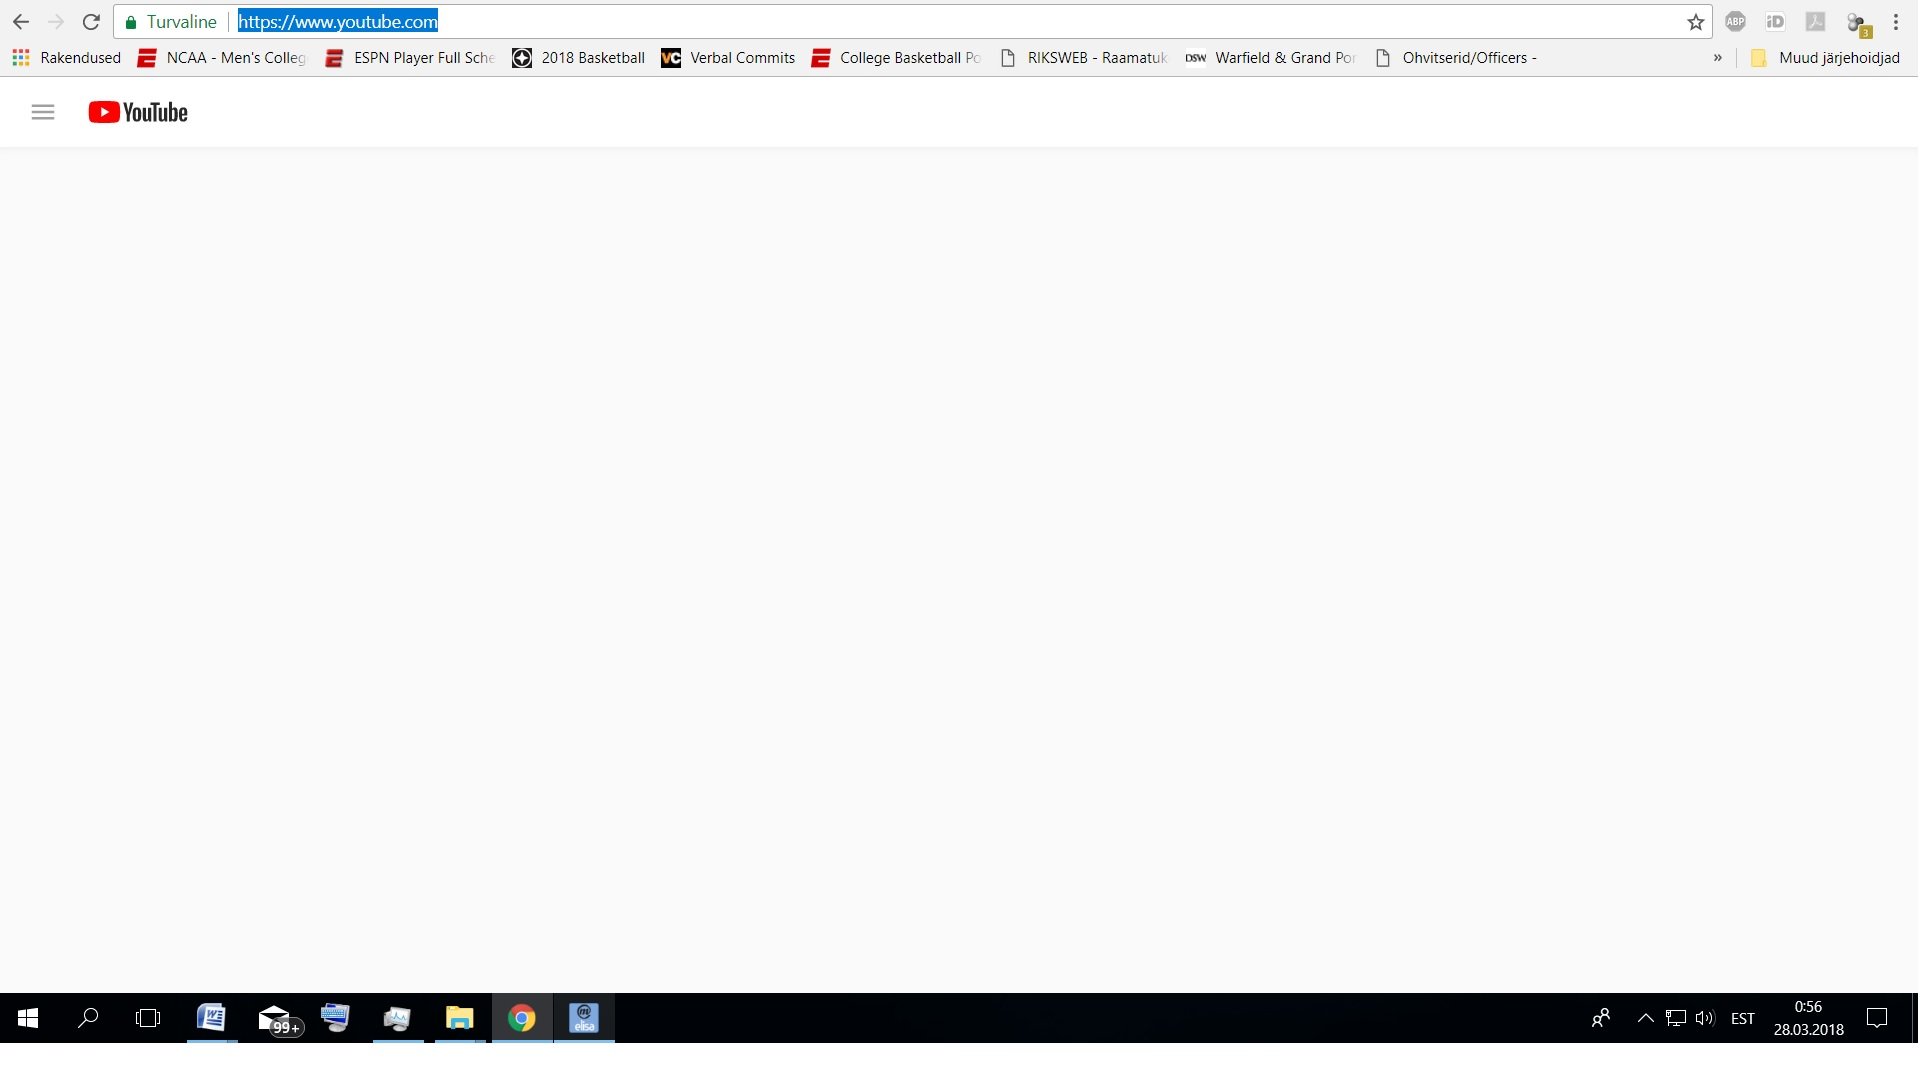Reload the page with refresh icon

coord(91,22)
